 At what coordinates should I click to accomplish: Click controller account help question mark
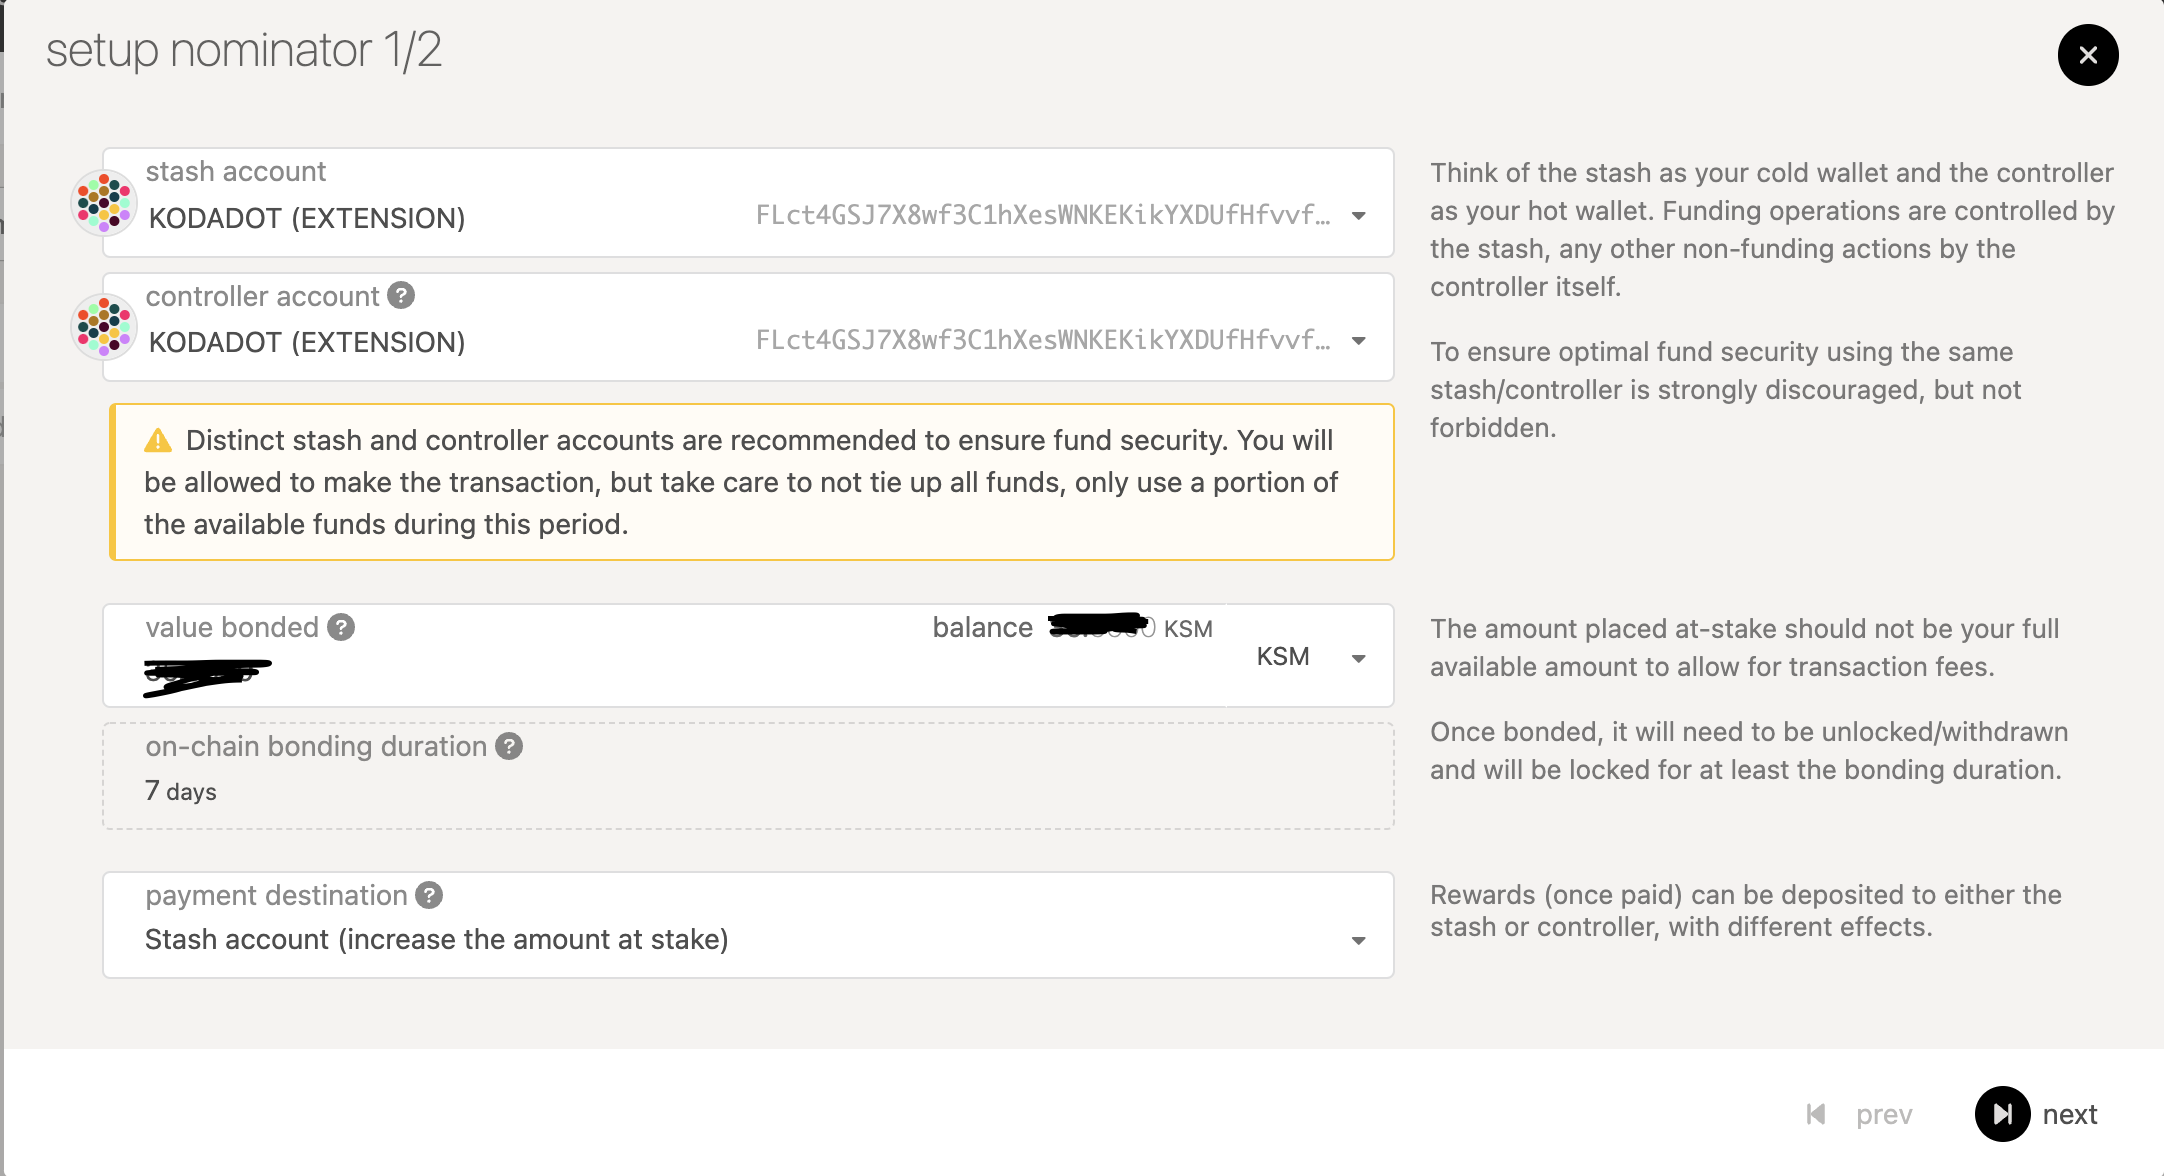[x=401, y=296]
